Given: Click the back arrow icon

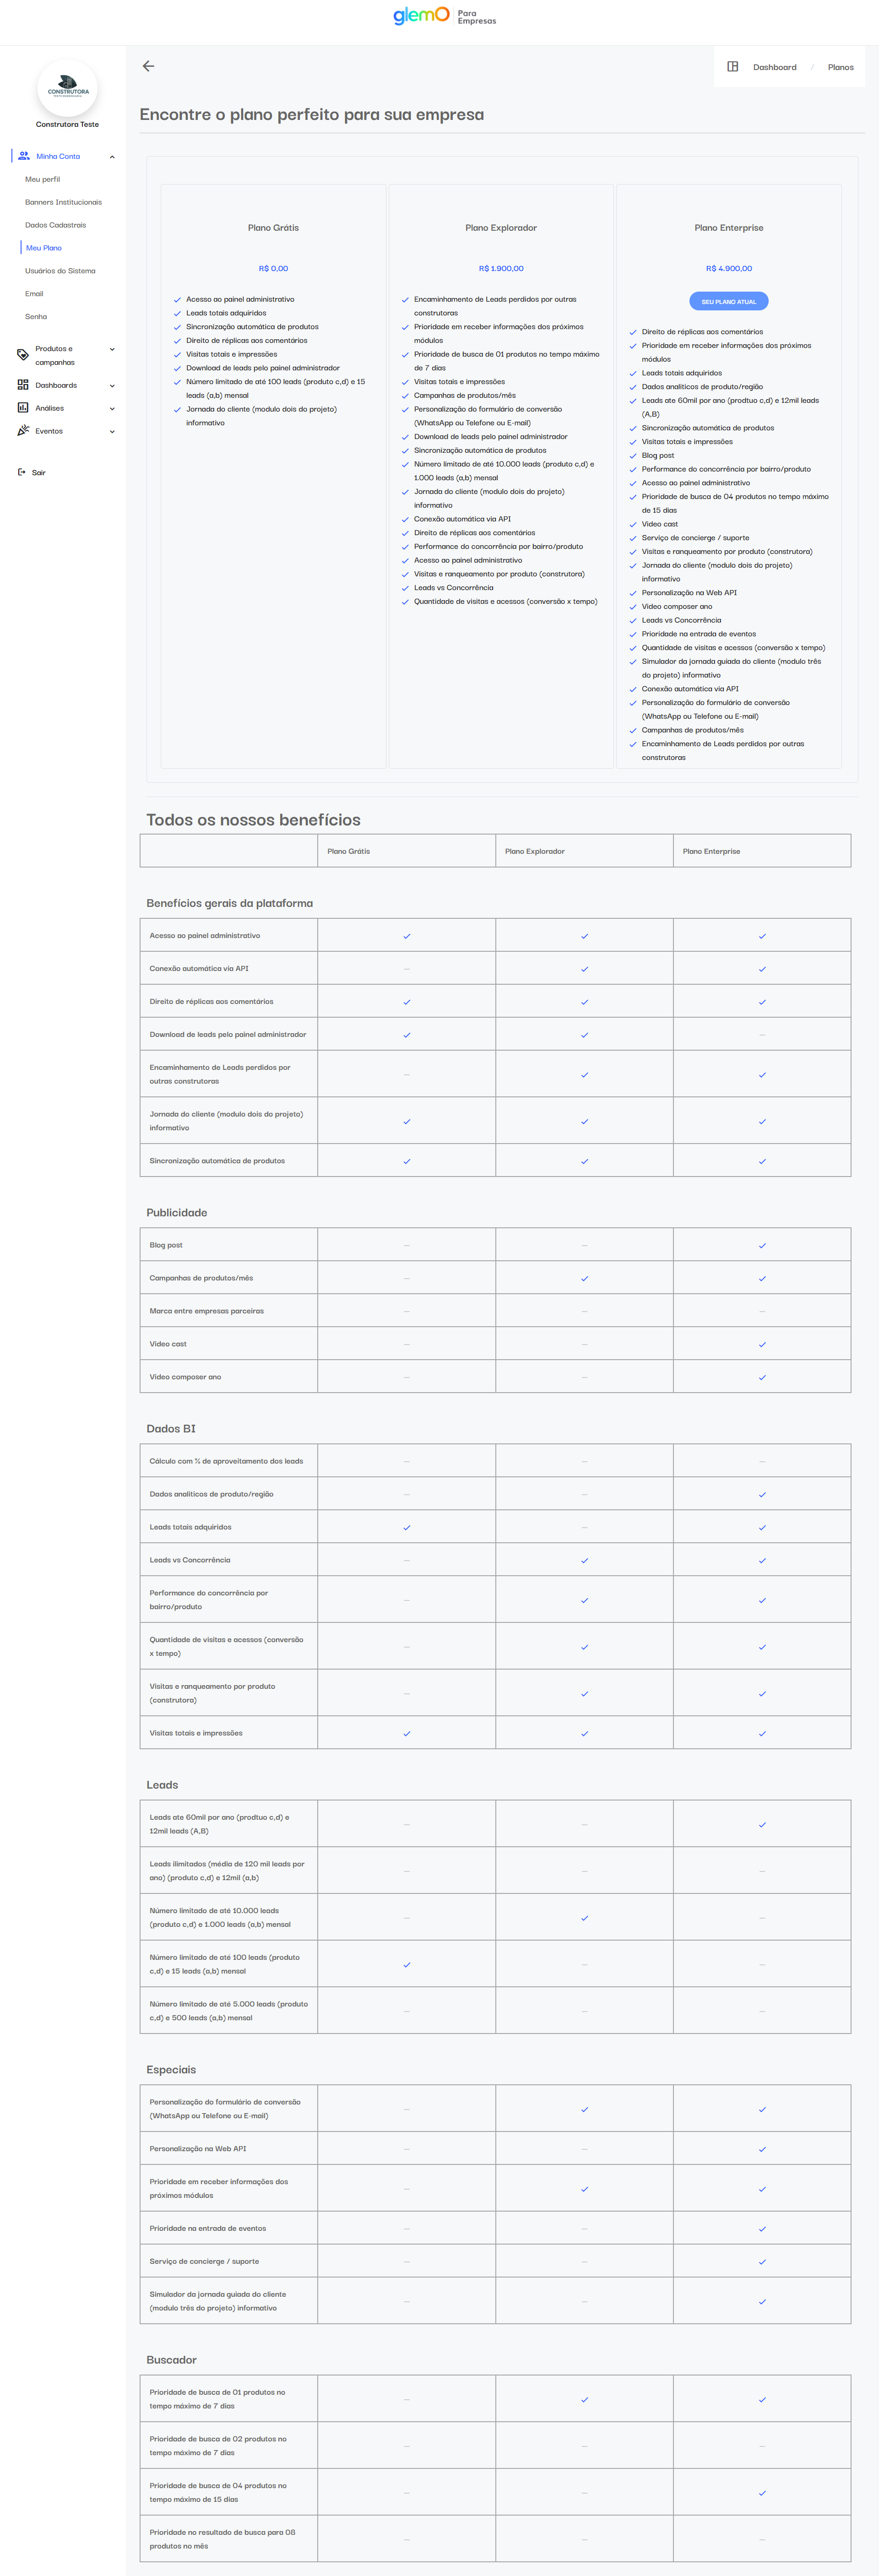Looking at the screenshot, I should [x=148, y=66].
